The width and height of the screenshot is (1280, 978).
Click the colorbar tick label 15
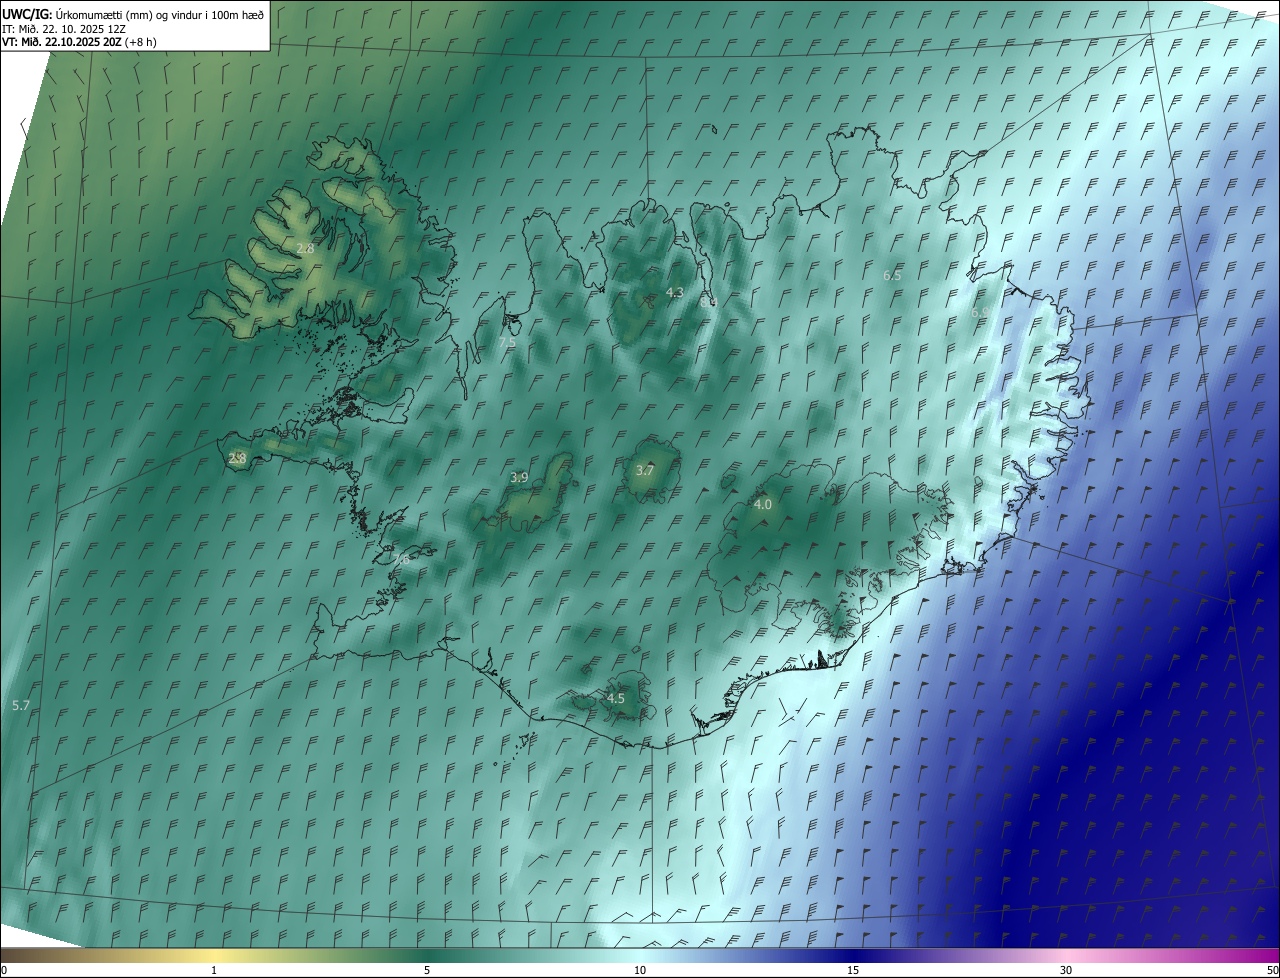pyautogui.click(x=853, y=971)
